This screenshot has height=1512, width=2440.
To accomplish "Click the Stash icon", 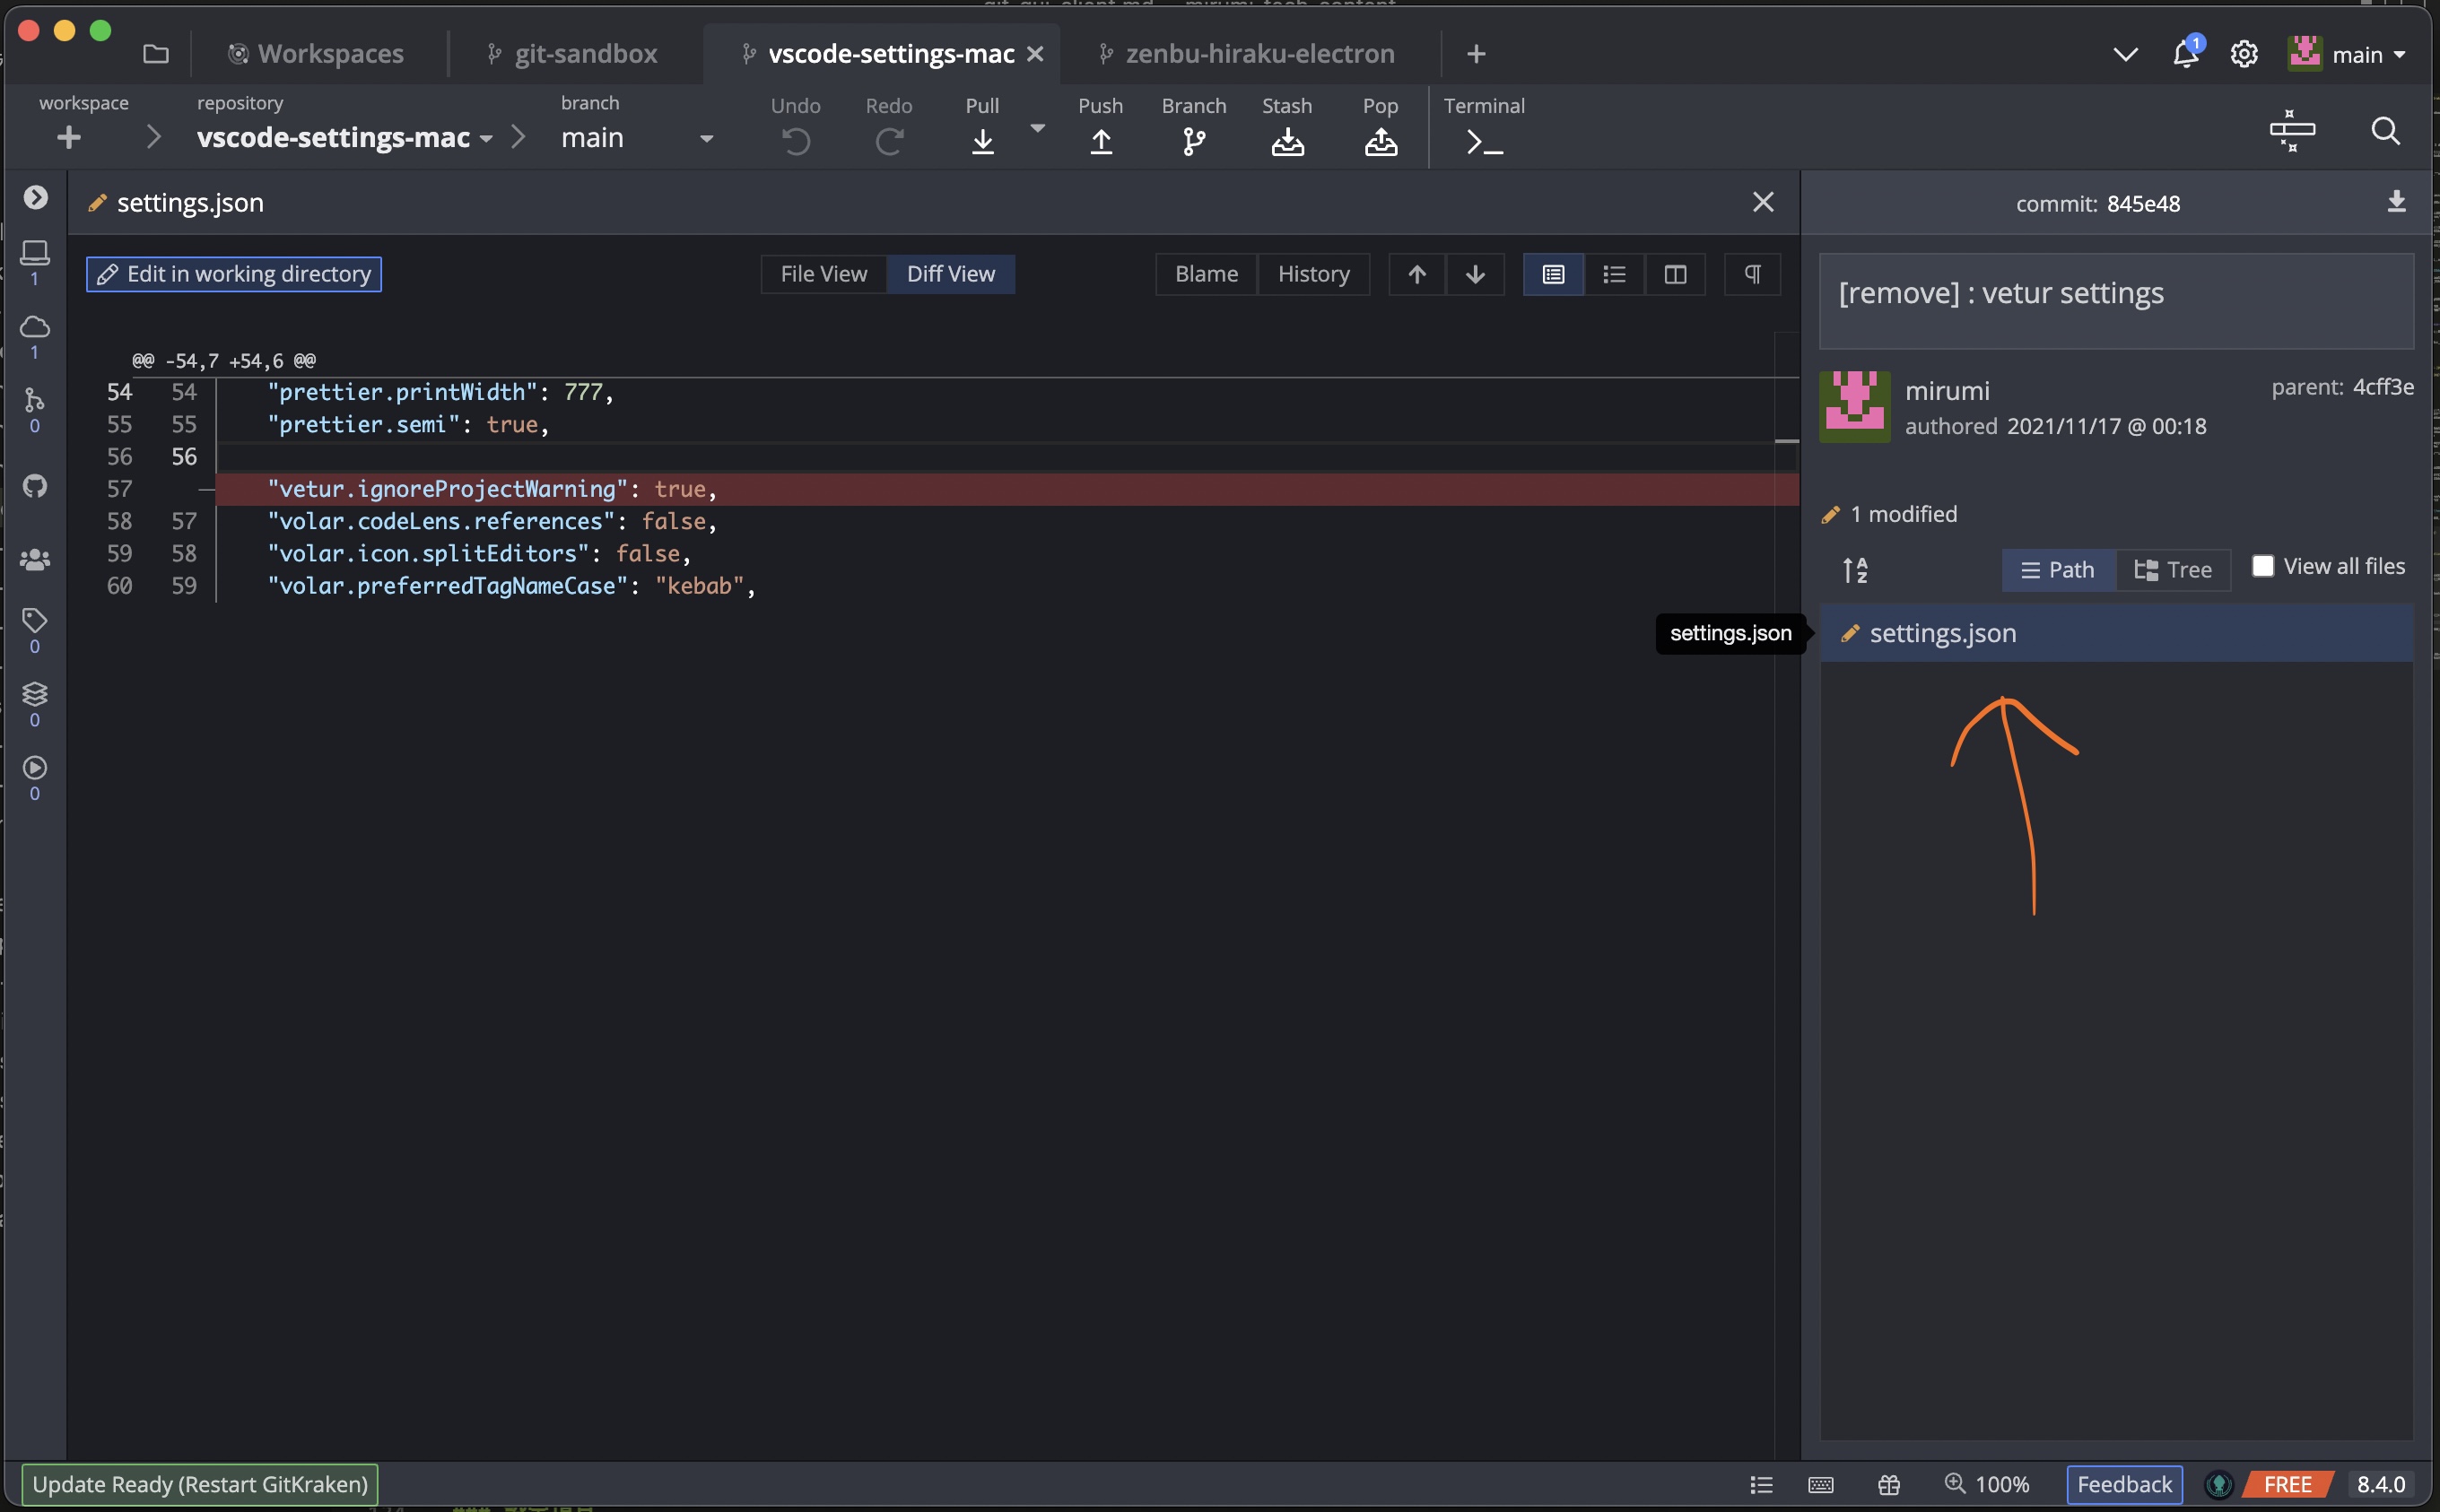I will [1287, 141].
